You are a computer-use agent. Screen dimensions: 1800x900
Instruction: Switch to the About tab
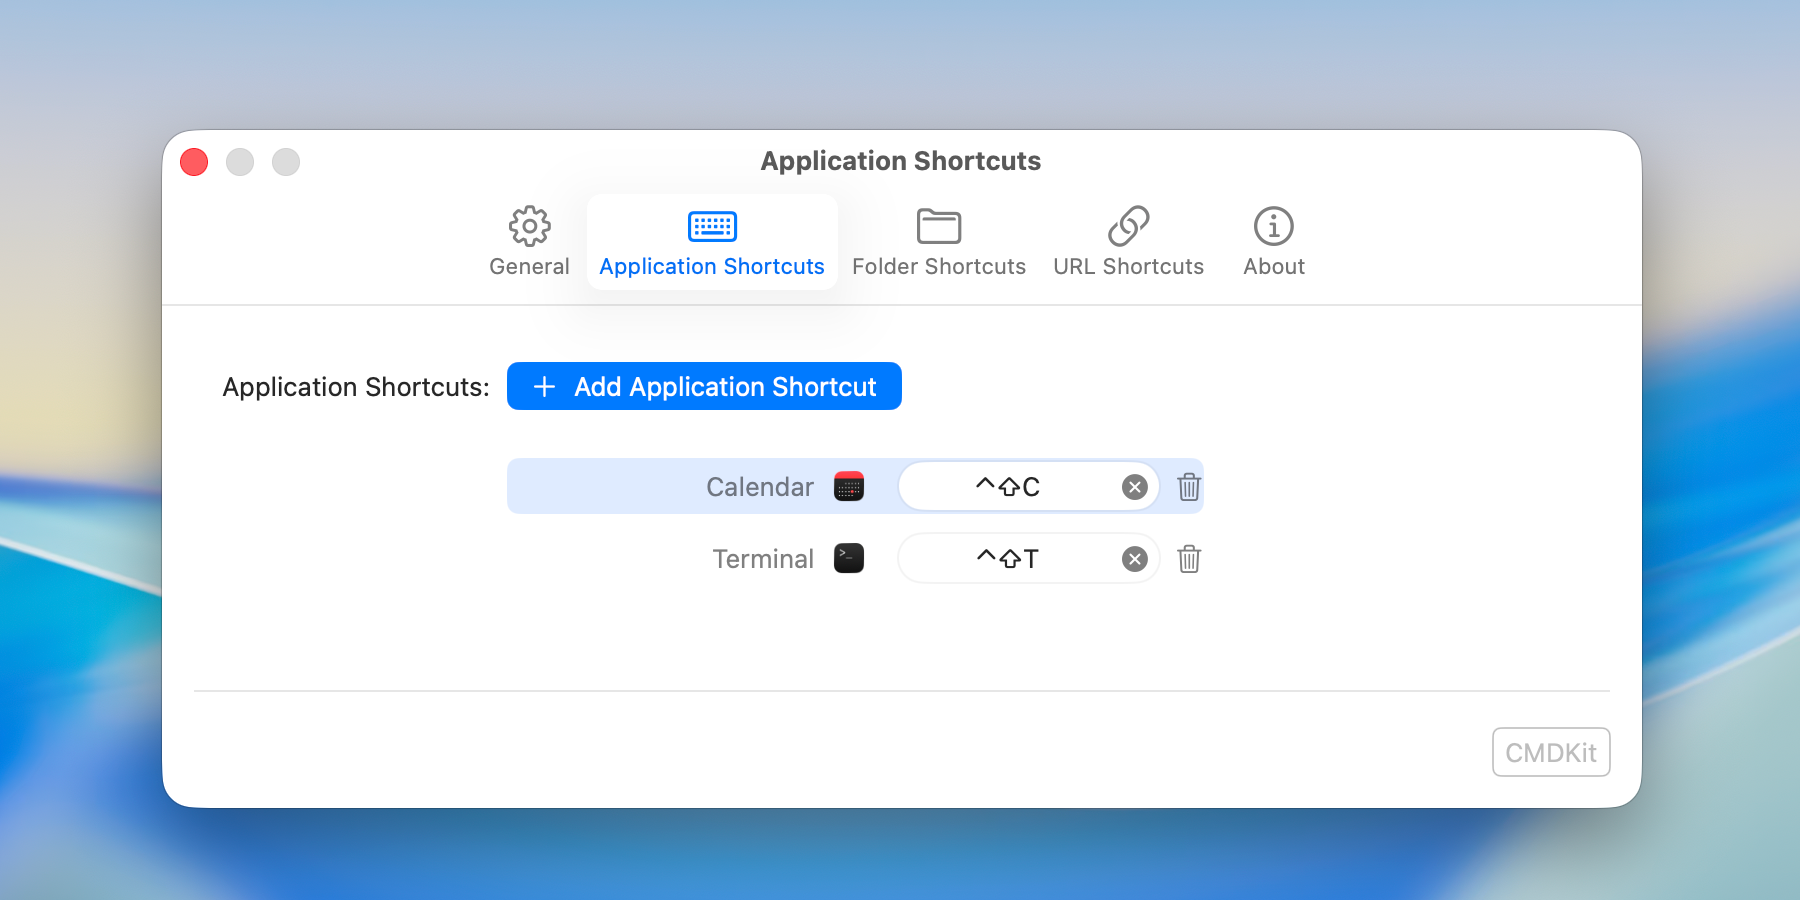tap(1272, 266)
